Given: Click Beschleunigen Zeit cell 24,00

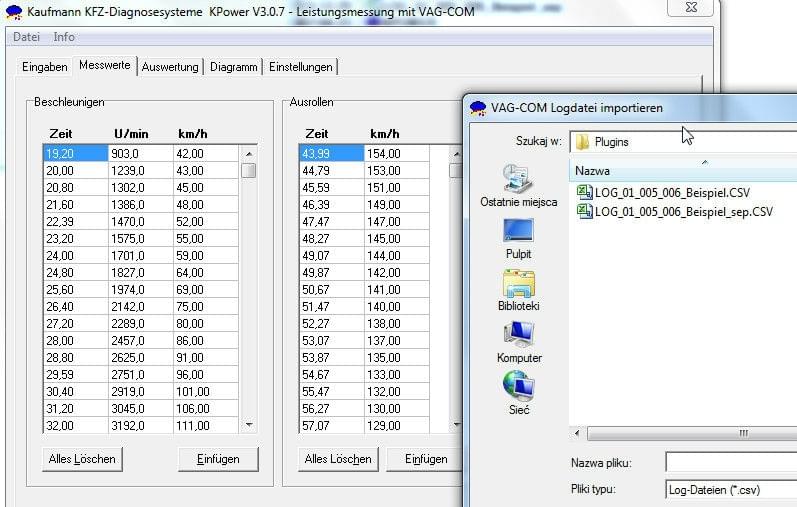Looking at the screenshot, I should coord(76,256).
